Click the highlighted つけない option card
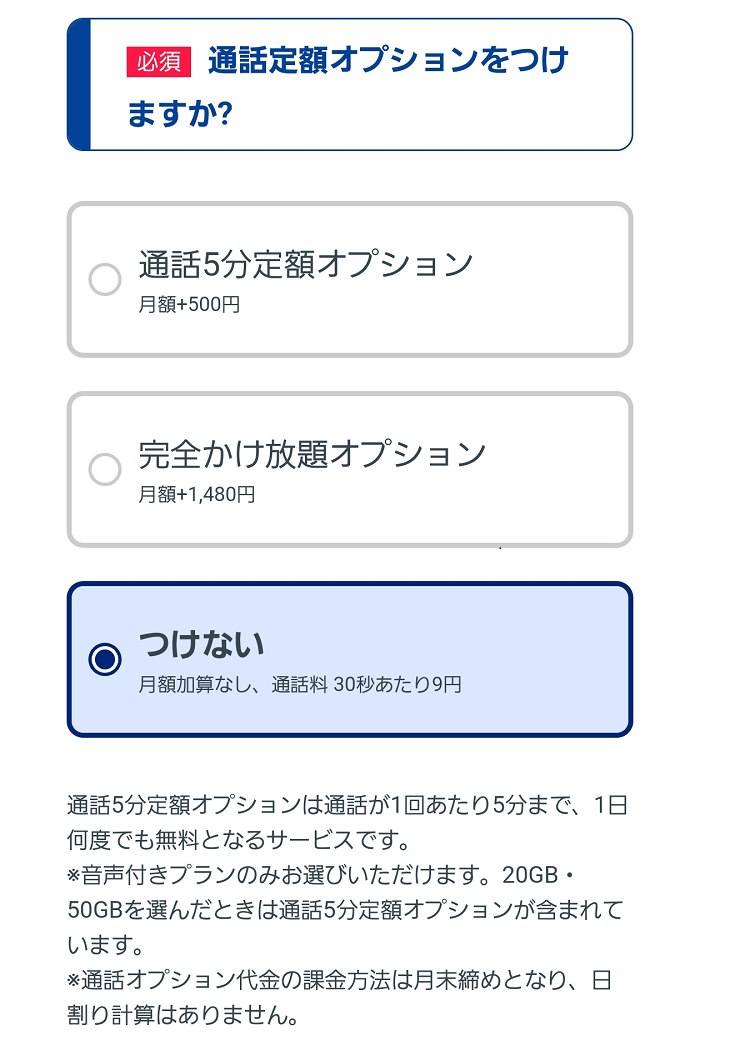This screenshot has height=1064, width=730. point(348,658)
